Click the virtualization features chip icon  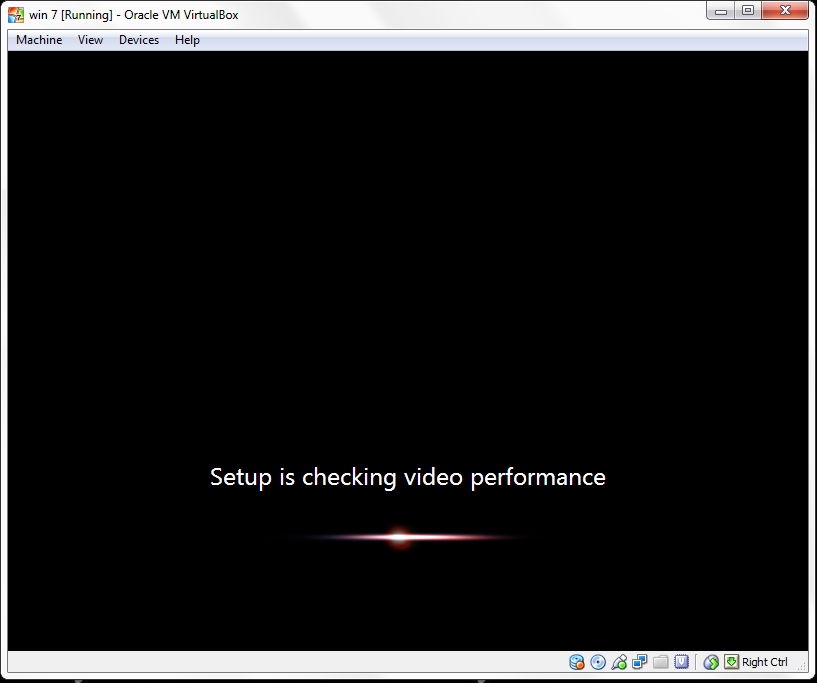[x=682, y=662]
